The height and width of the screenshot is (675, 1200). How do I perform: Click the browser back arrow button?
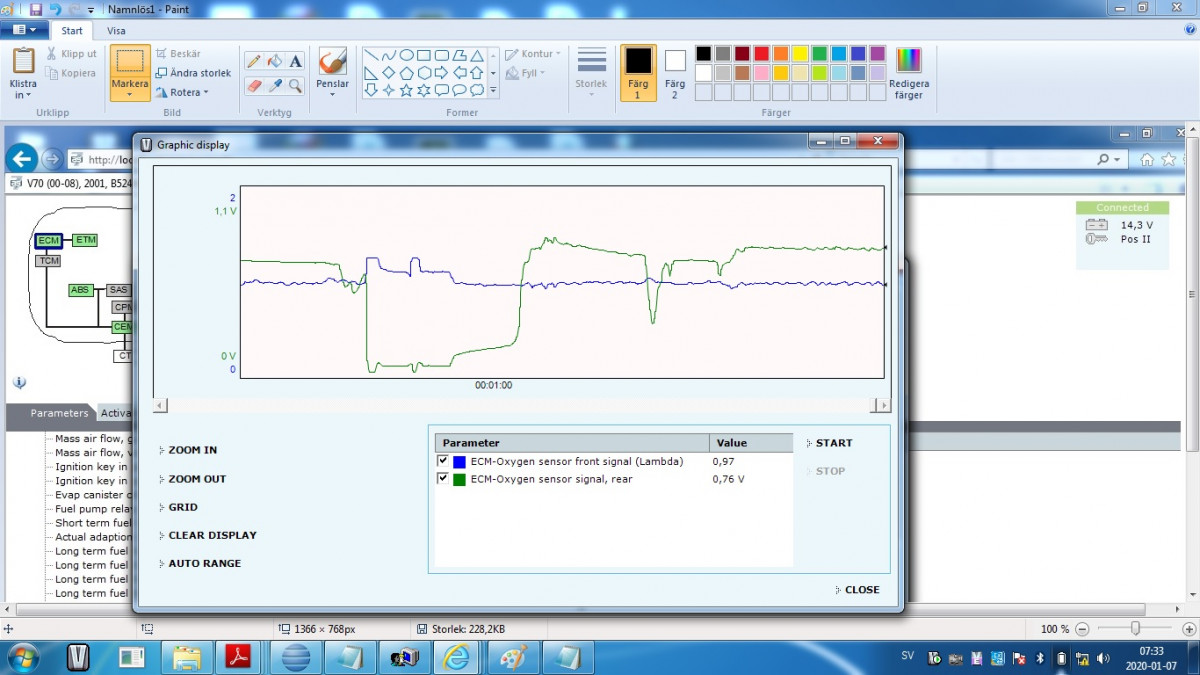tap(22, 158)
